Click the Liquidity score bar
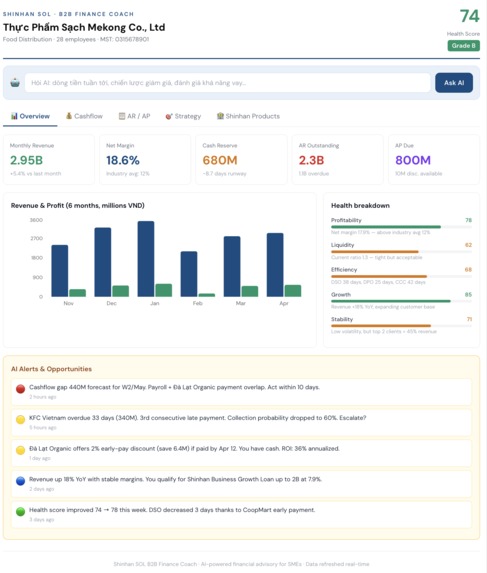 [401, 252]
